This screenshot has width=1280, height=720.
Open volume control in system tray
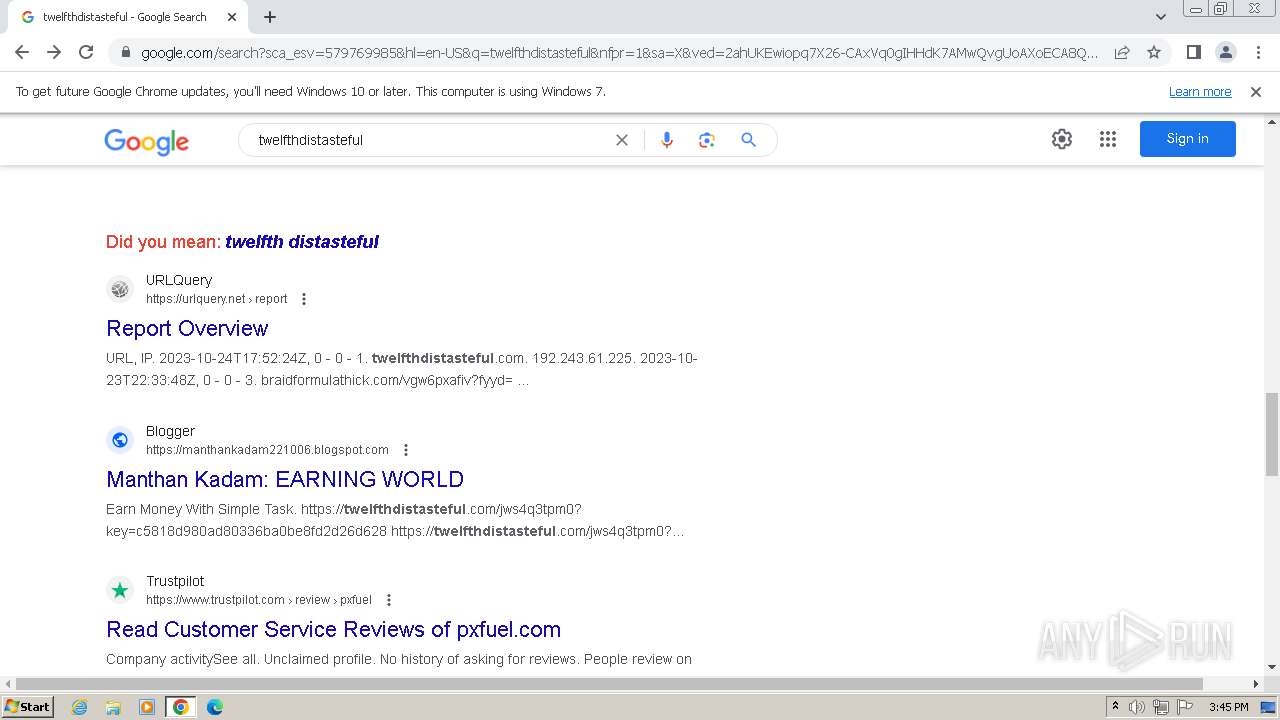point(1137,707)
